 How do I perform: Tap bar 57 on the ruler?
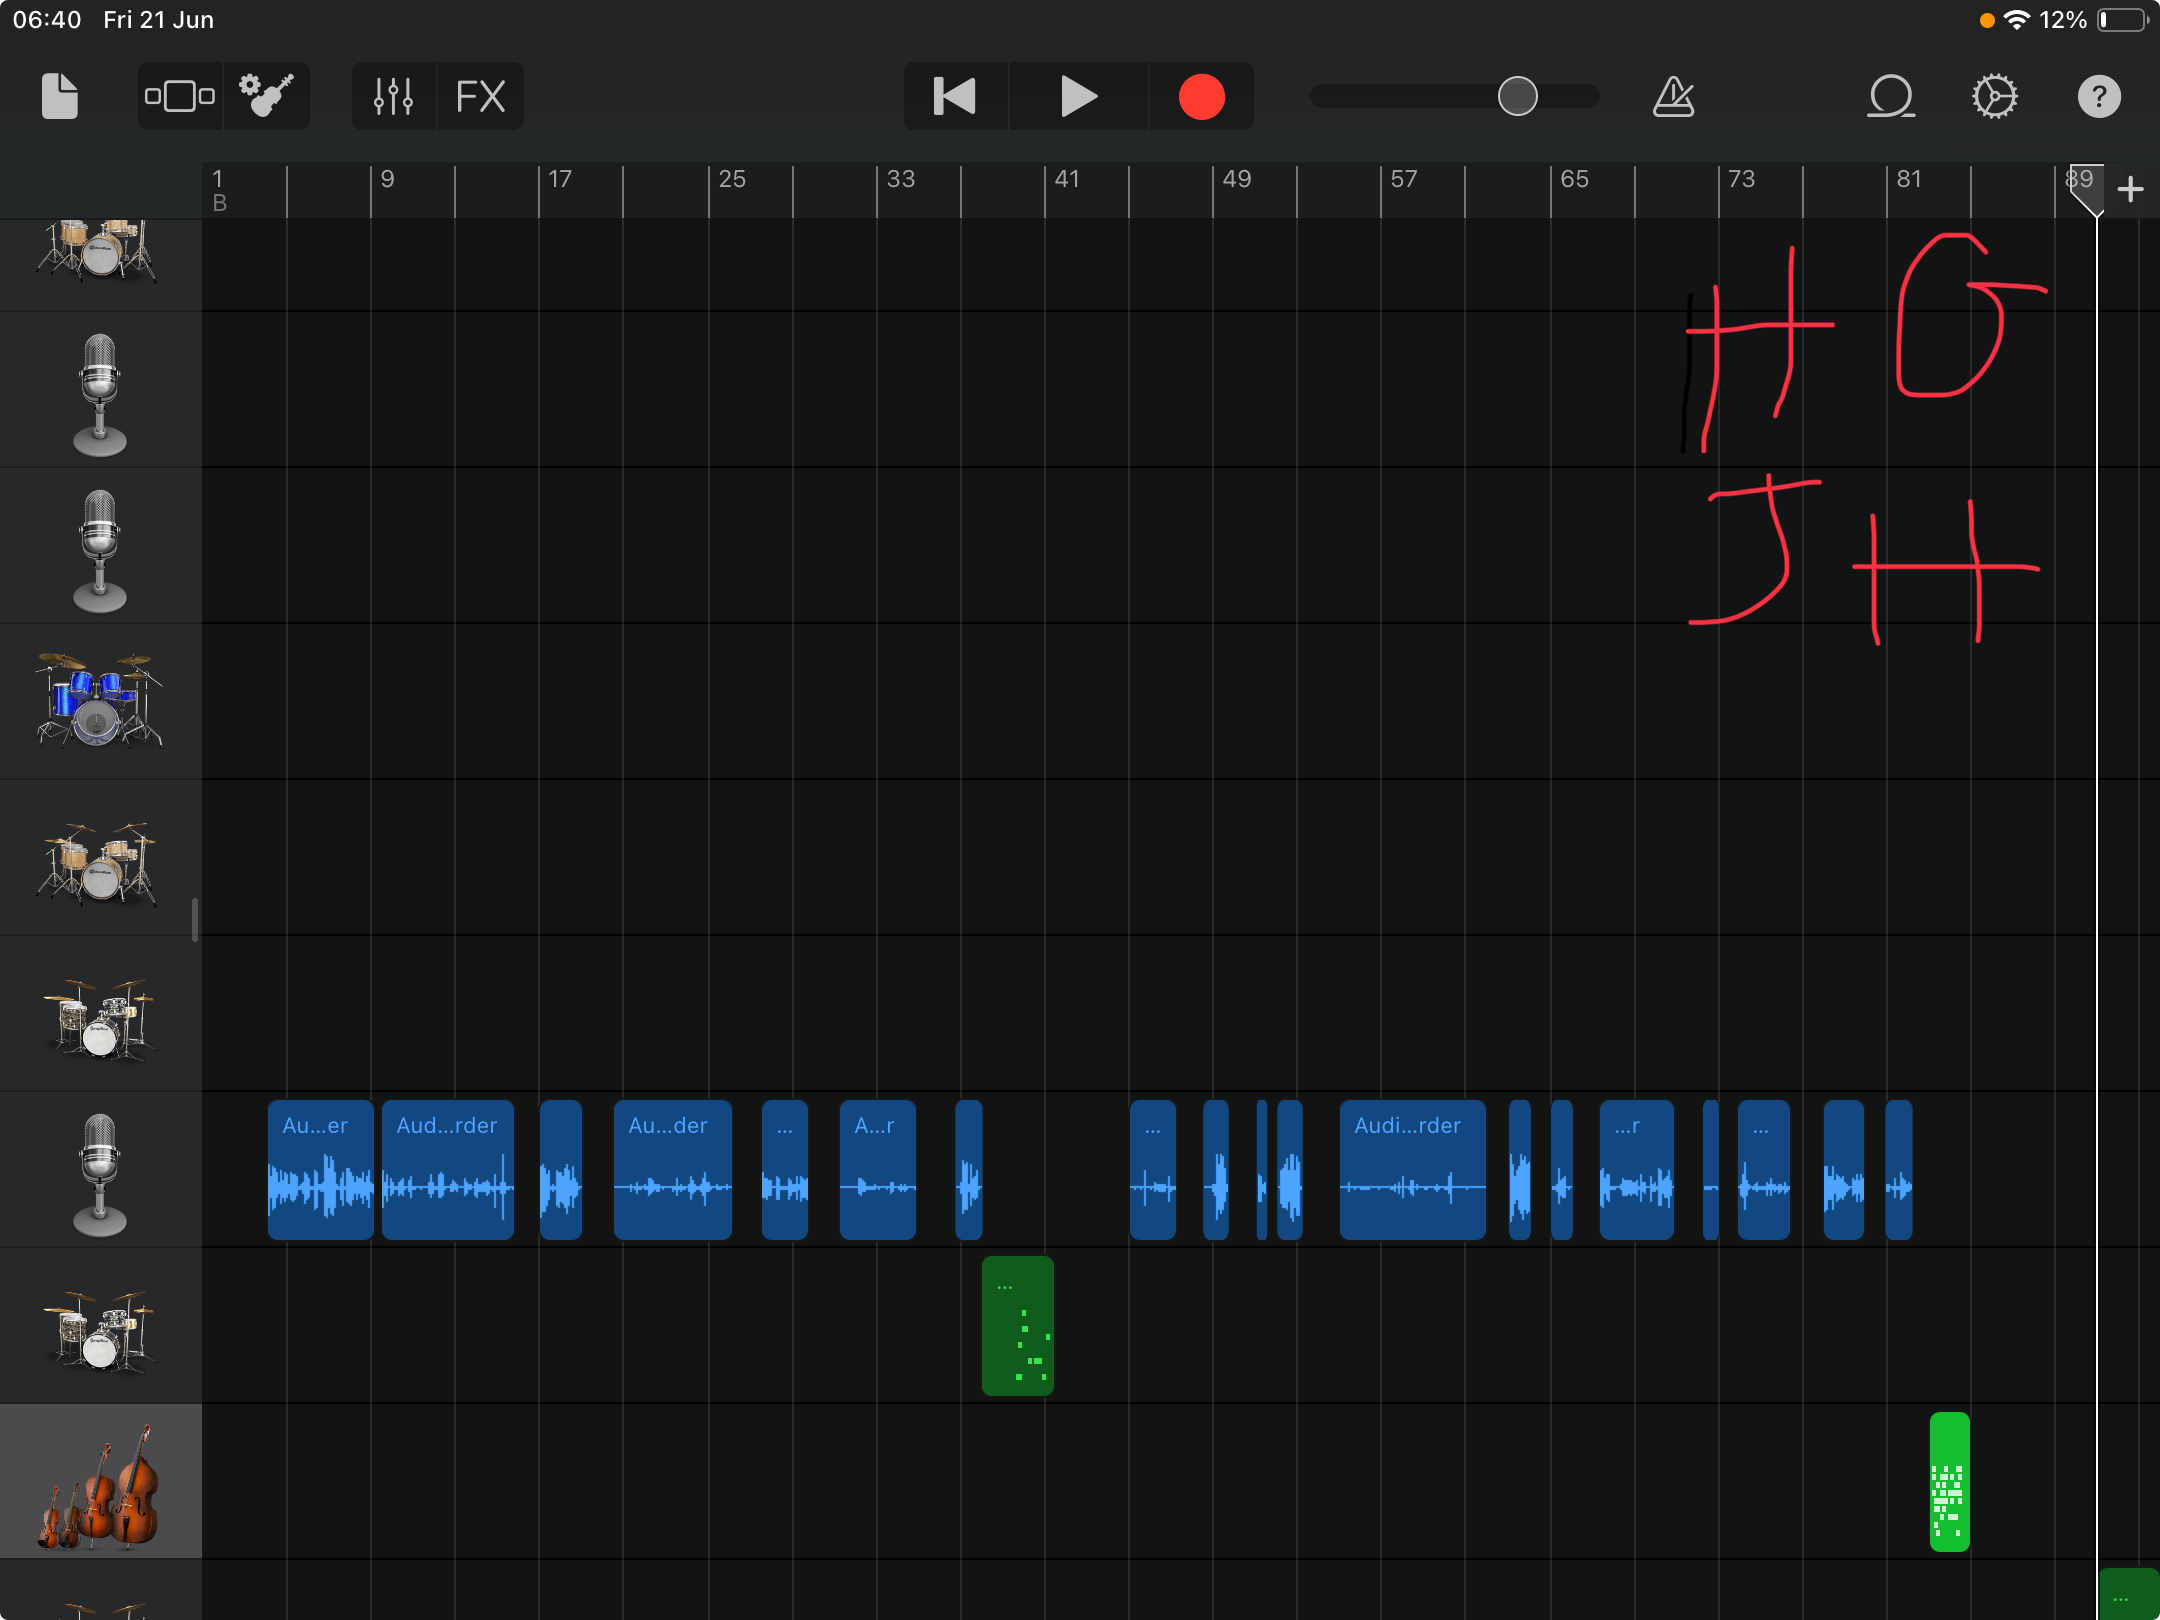1404,179
